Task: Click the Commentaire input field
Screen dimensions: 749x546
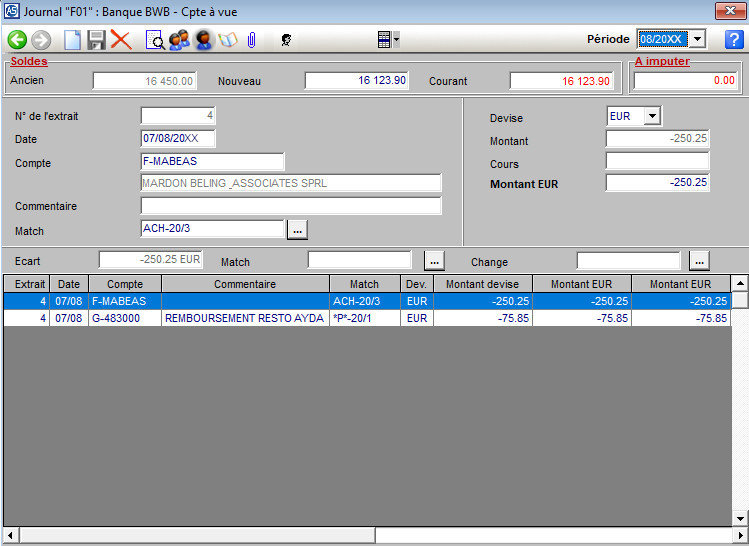Action: tap(290, 206)
